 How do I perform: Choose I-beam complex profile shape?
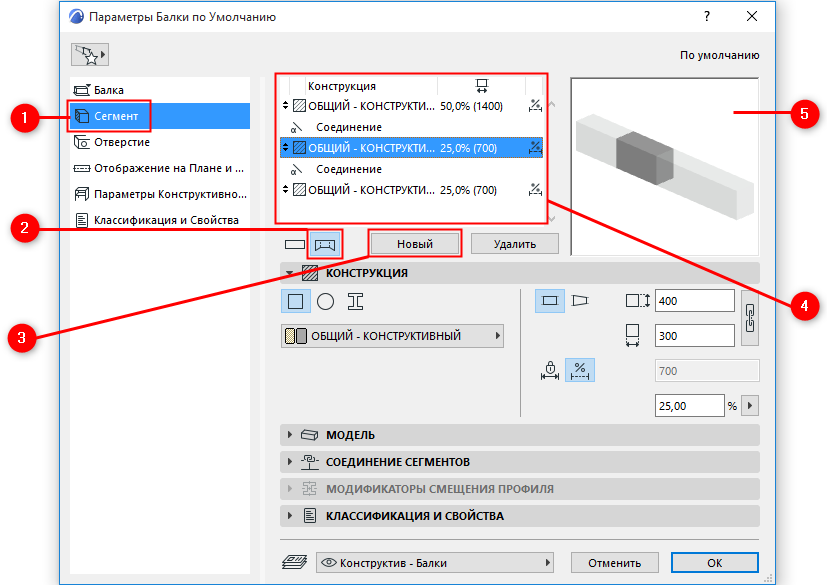coord(355,301)
